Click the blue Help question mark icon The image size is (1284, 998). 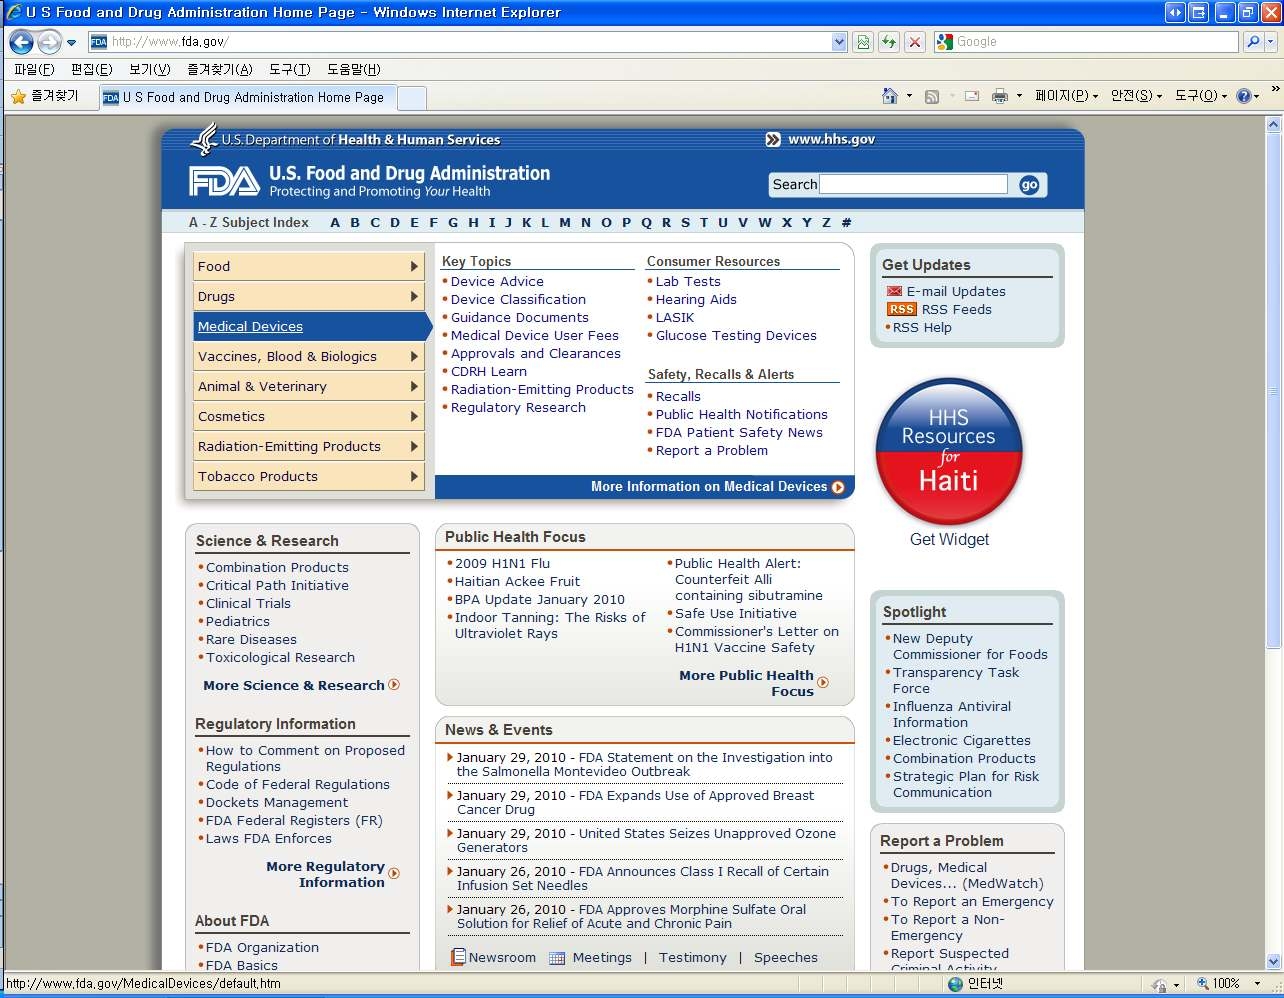(1243, 96)
